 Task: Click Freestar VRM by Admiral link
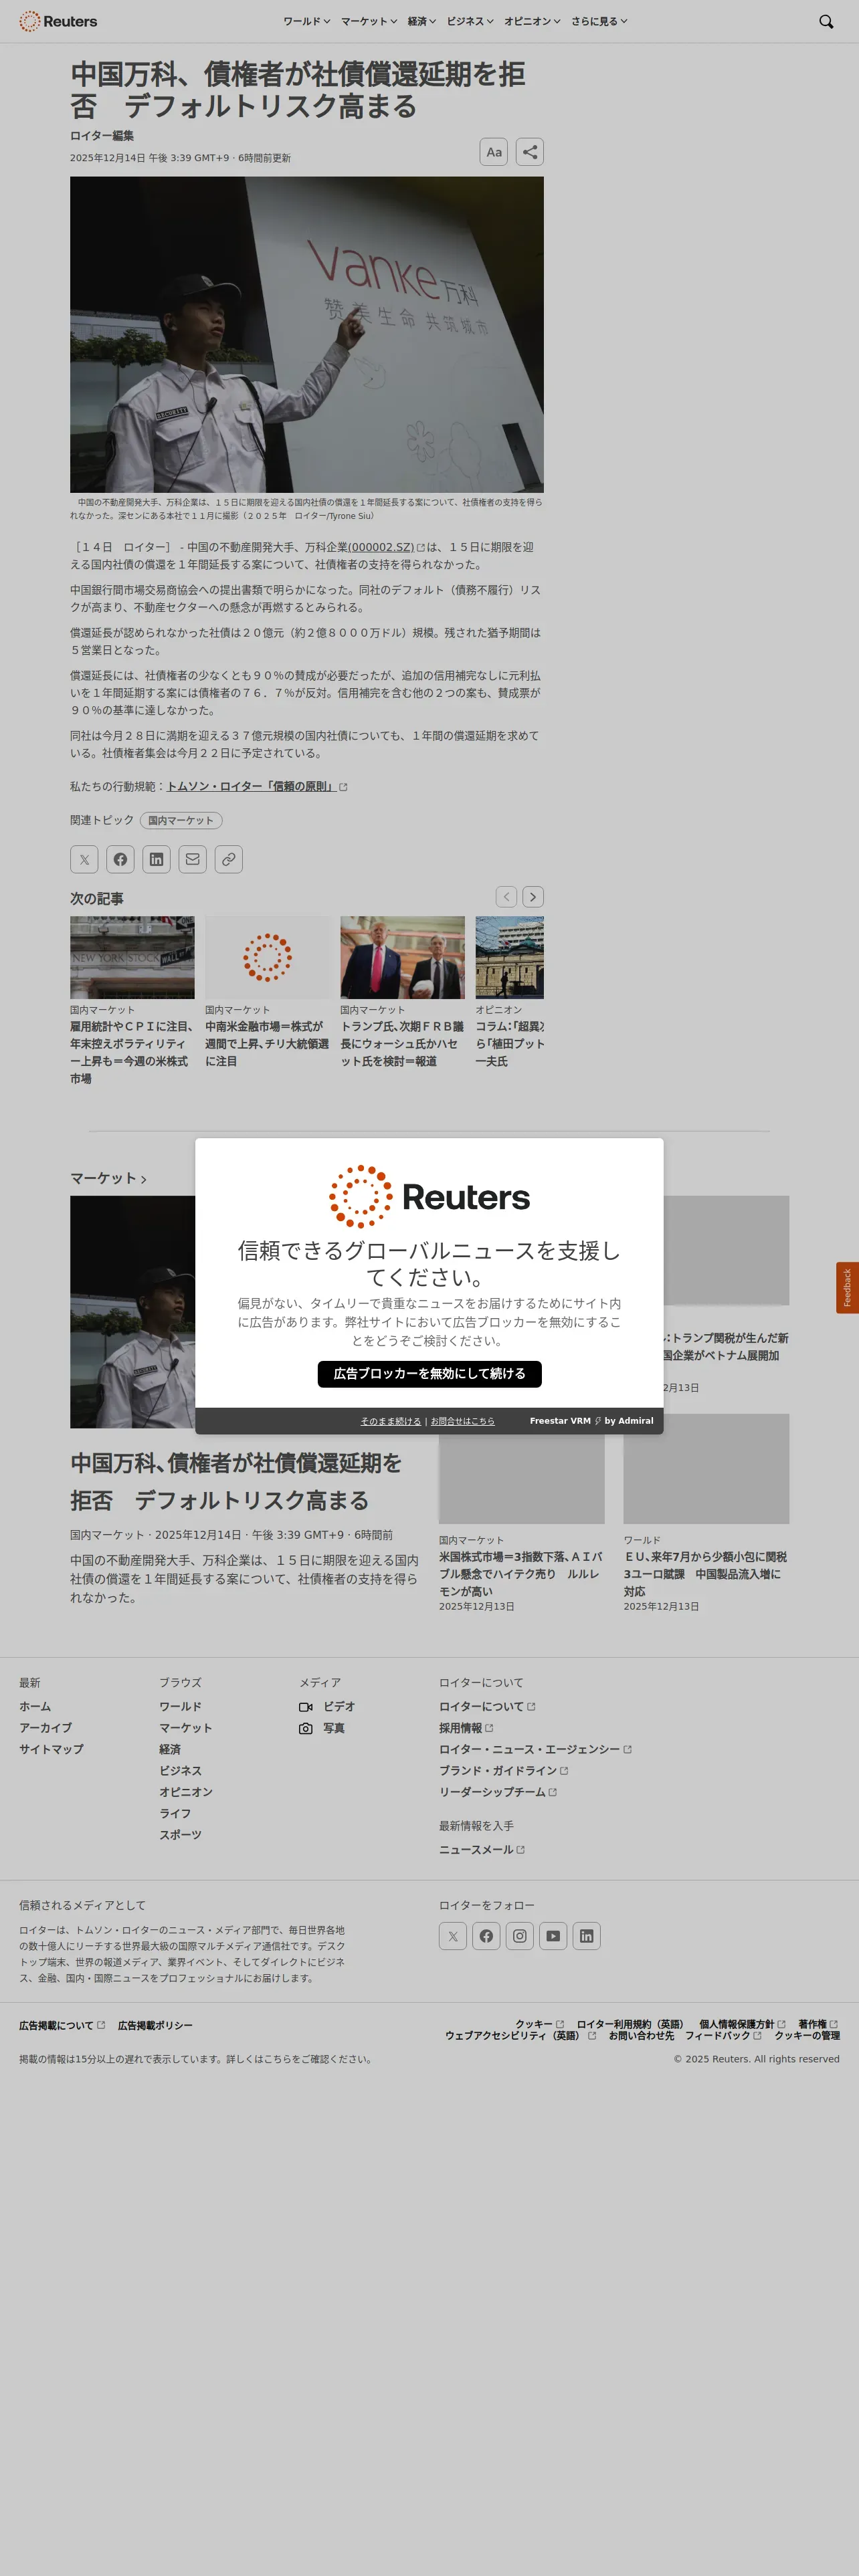tap(591, 1421)
